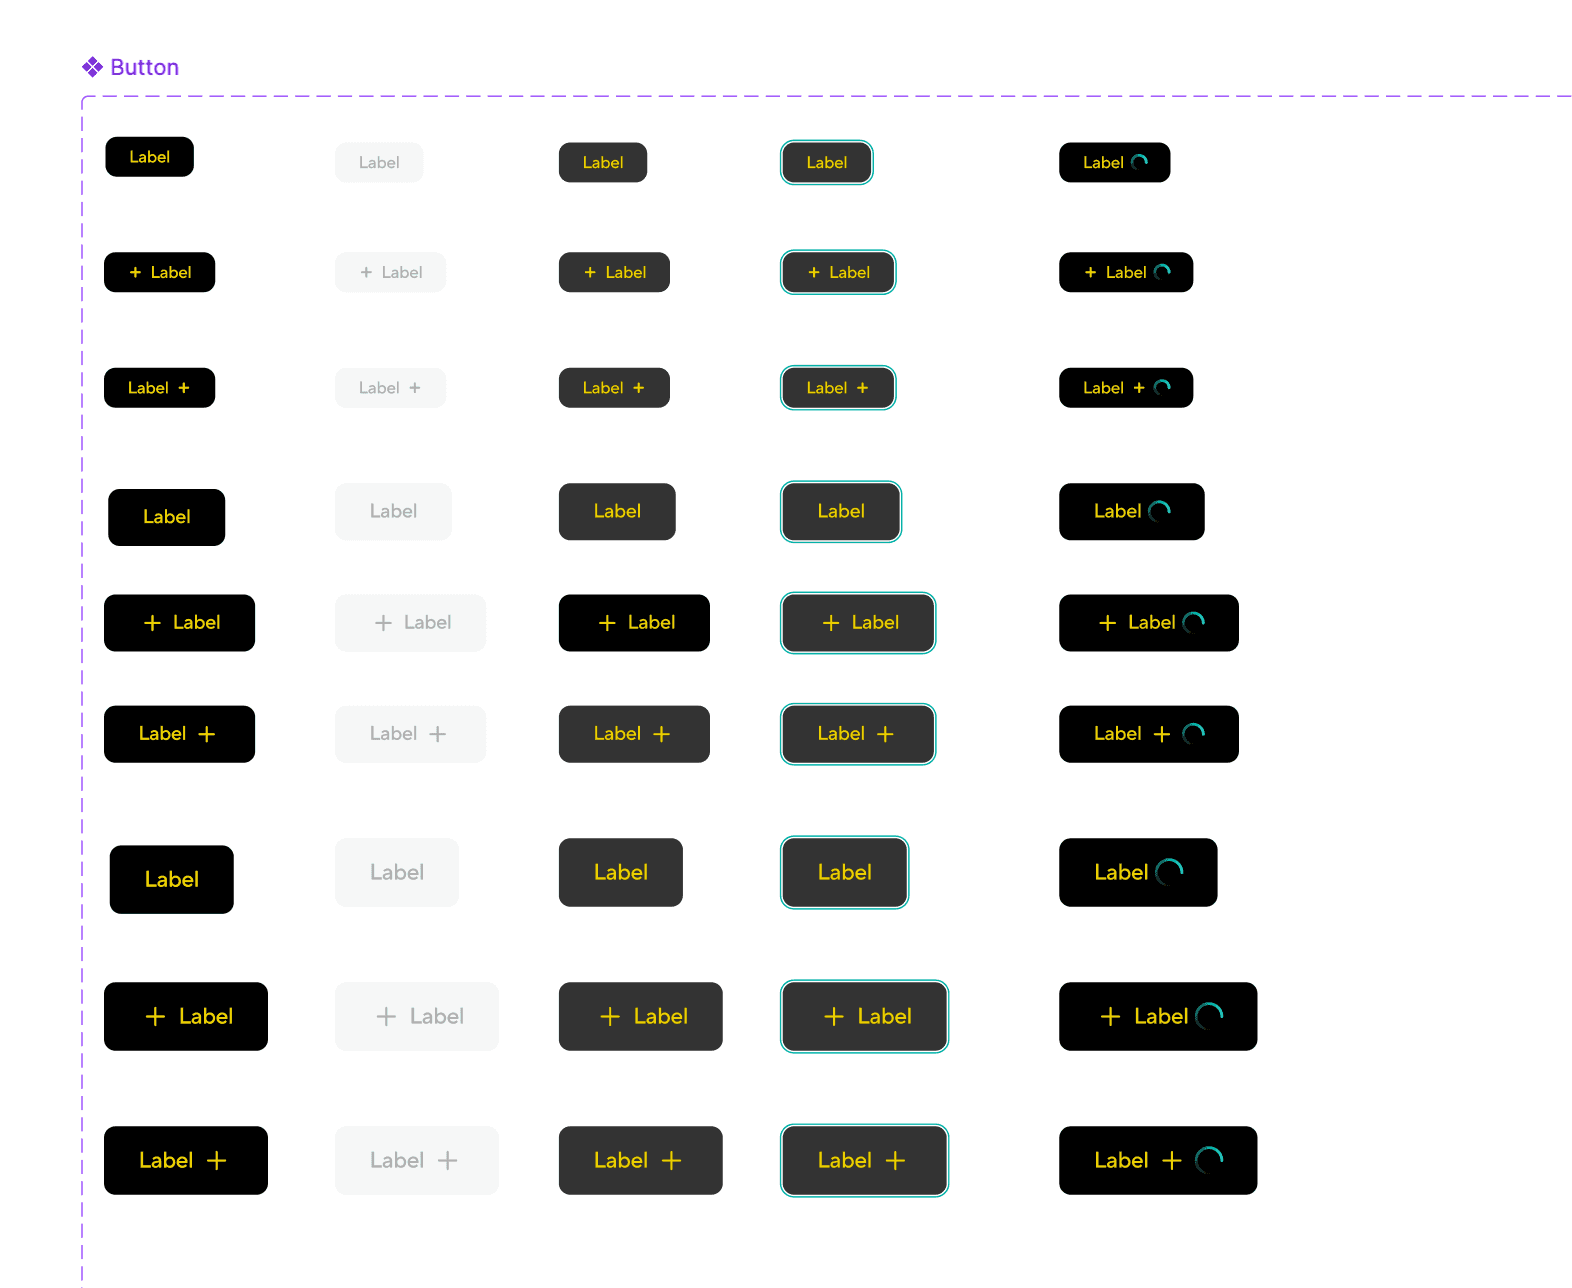The height and width of the screenshot is (1288, 1572).
Task: Click the largest dark grey Label button, no plus
Action: [x=621, y=873]
